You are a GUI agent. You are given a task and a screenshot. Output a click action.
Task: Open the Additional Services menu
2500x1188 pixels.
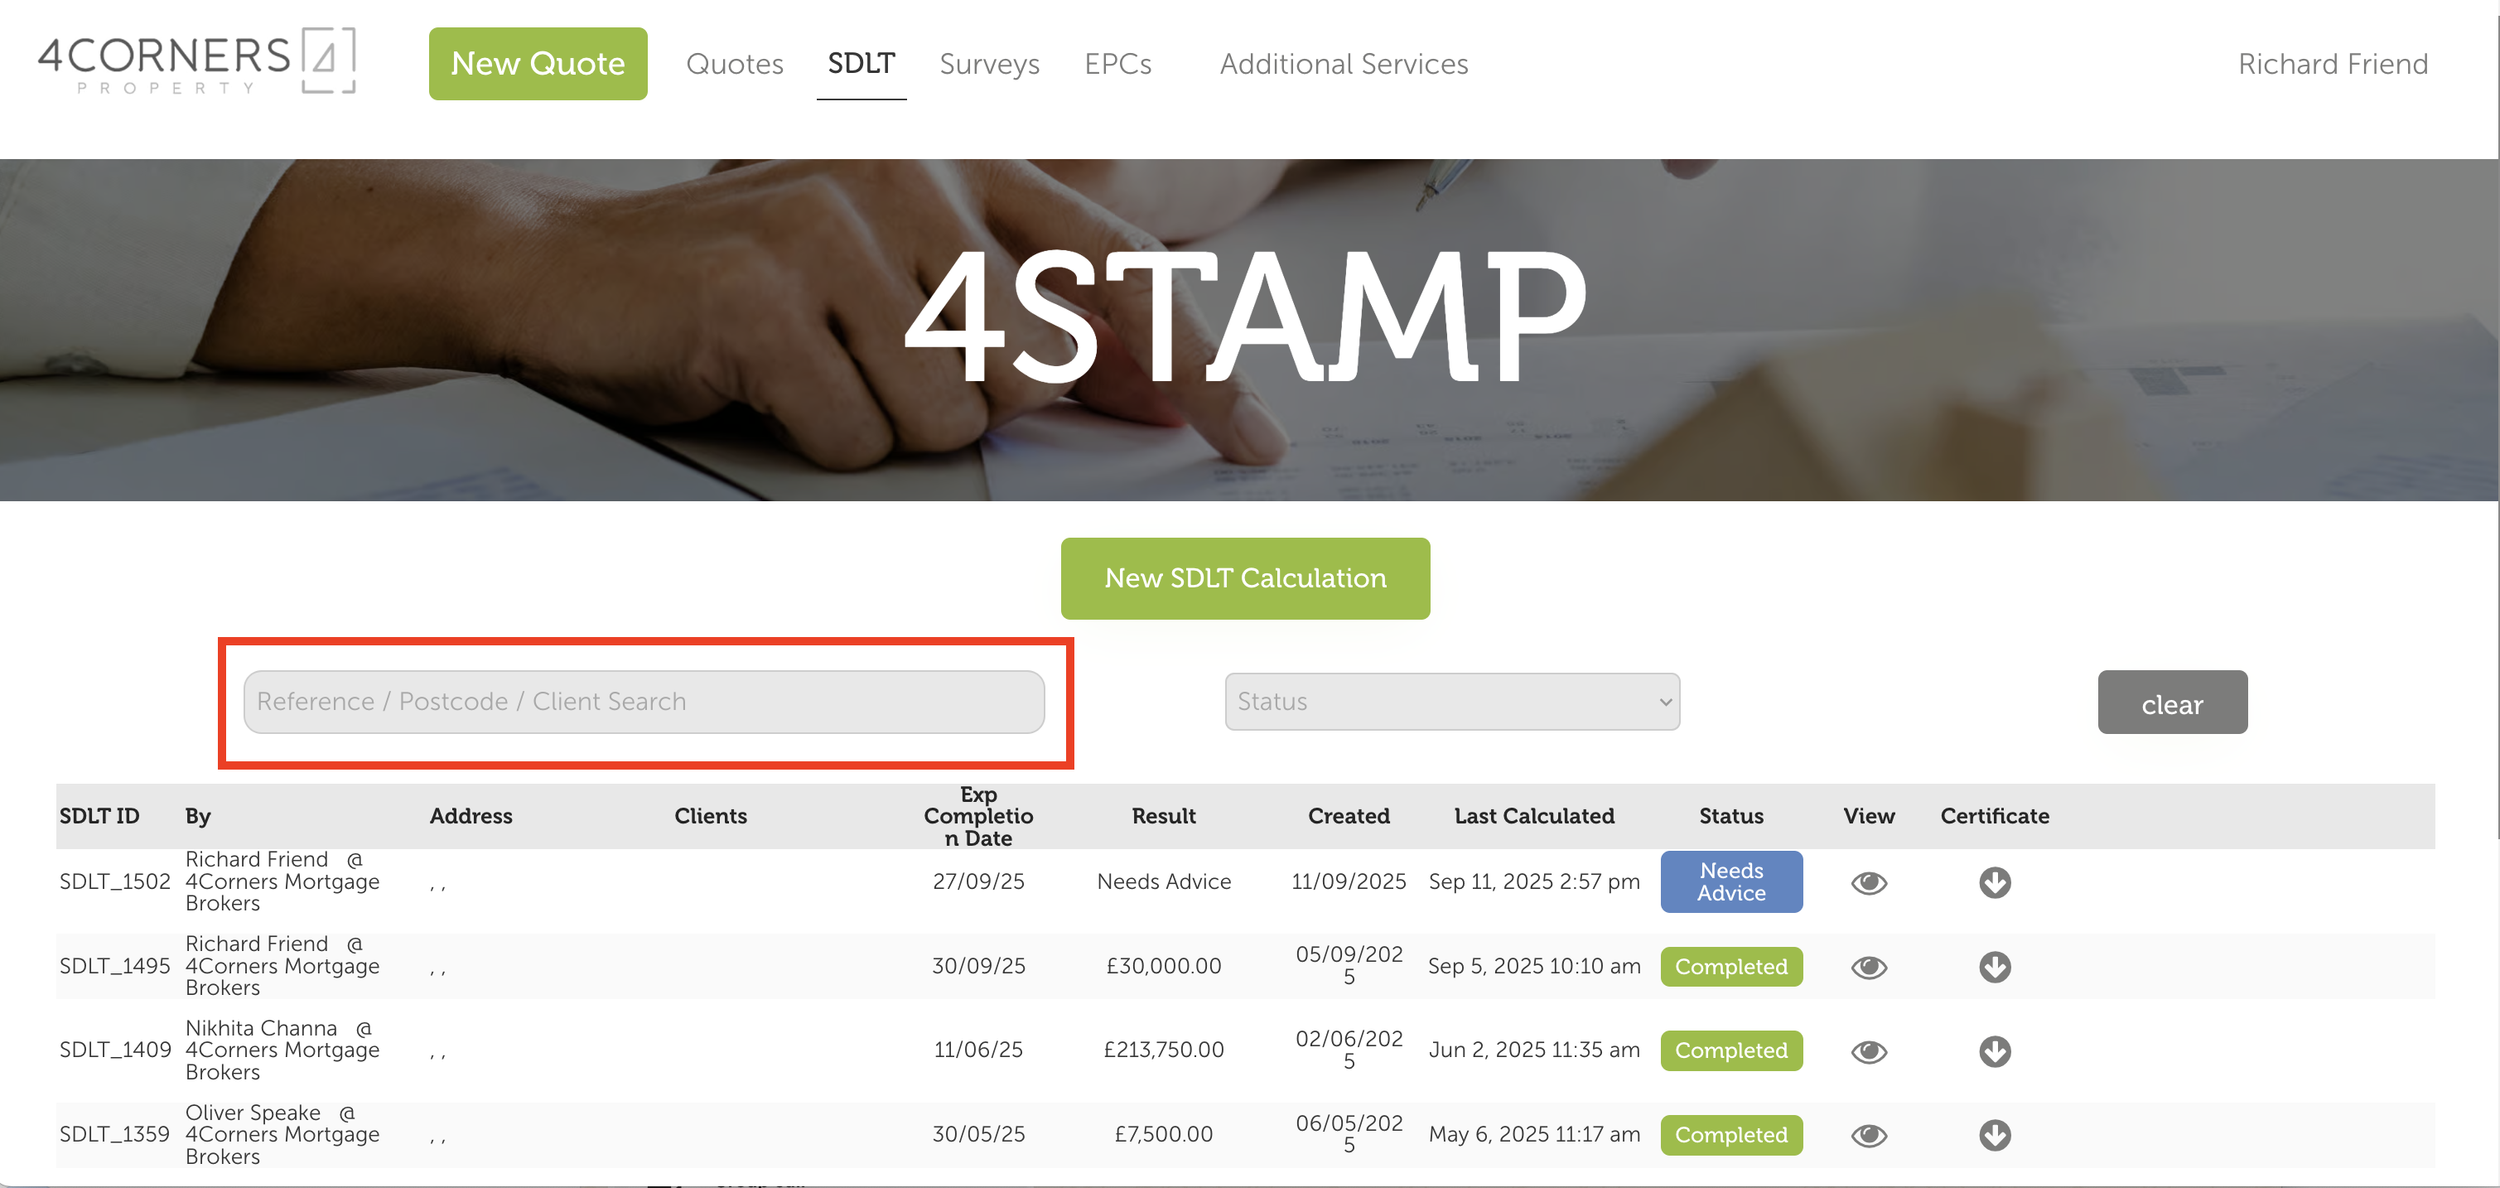(1343, 64)
